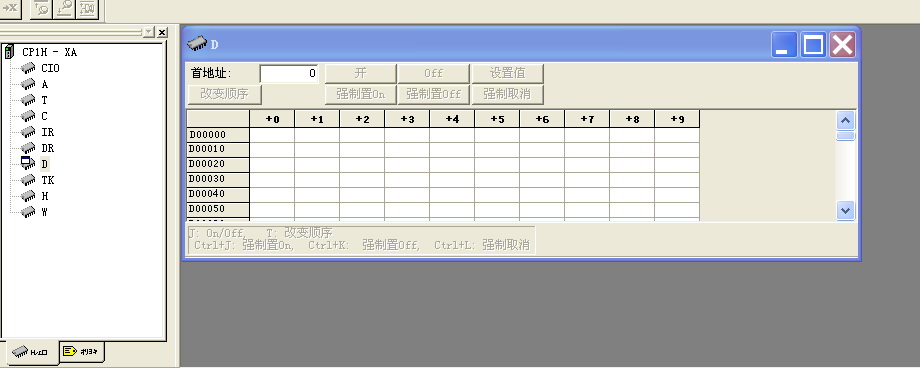Screen dimensions: 920x368
Task: Click the table's scroll down arrow
Action: 845,210
